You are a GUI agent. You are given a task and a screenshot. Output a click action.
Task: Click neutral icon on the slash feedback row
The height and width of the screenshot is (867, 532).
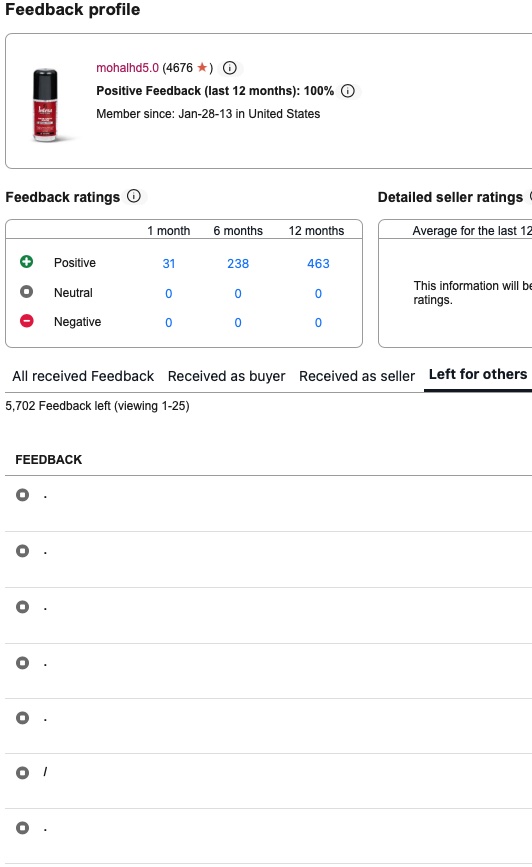pos(23,772)
